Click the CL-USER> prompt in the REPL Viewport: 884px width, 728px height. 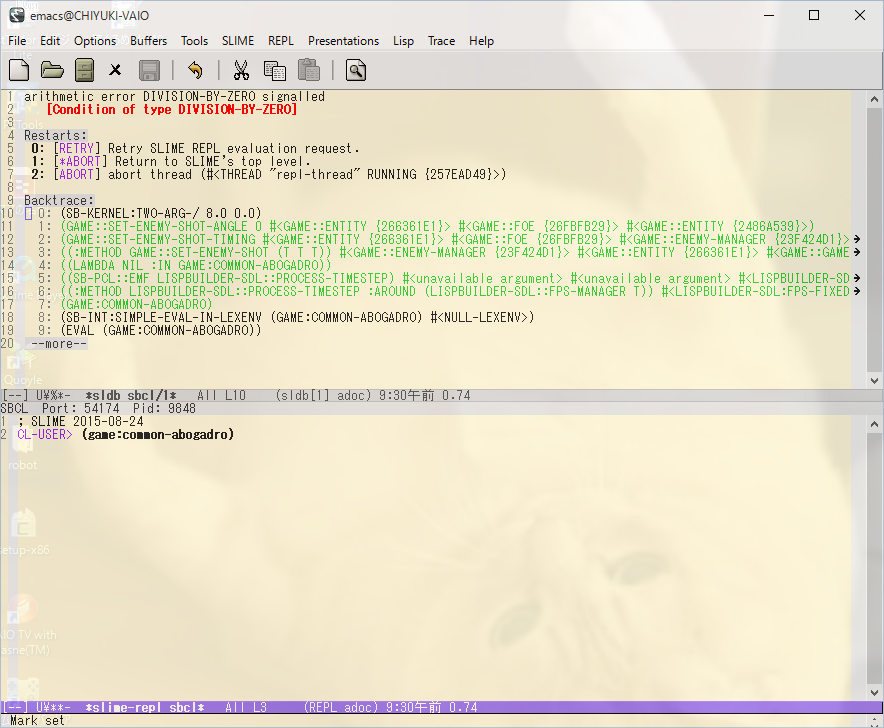point(45,434)
